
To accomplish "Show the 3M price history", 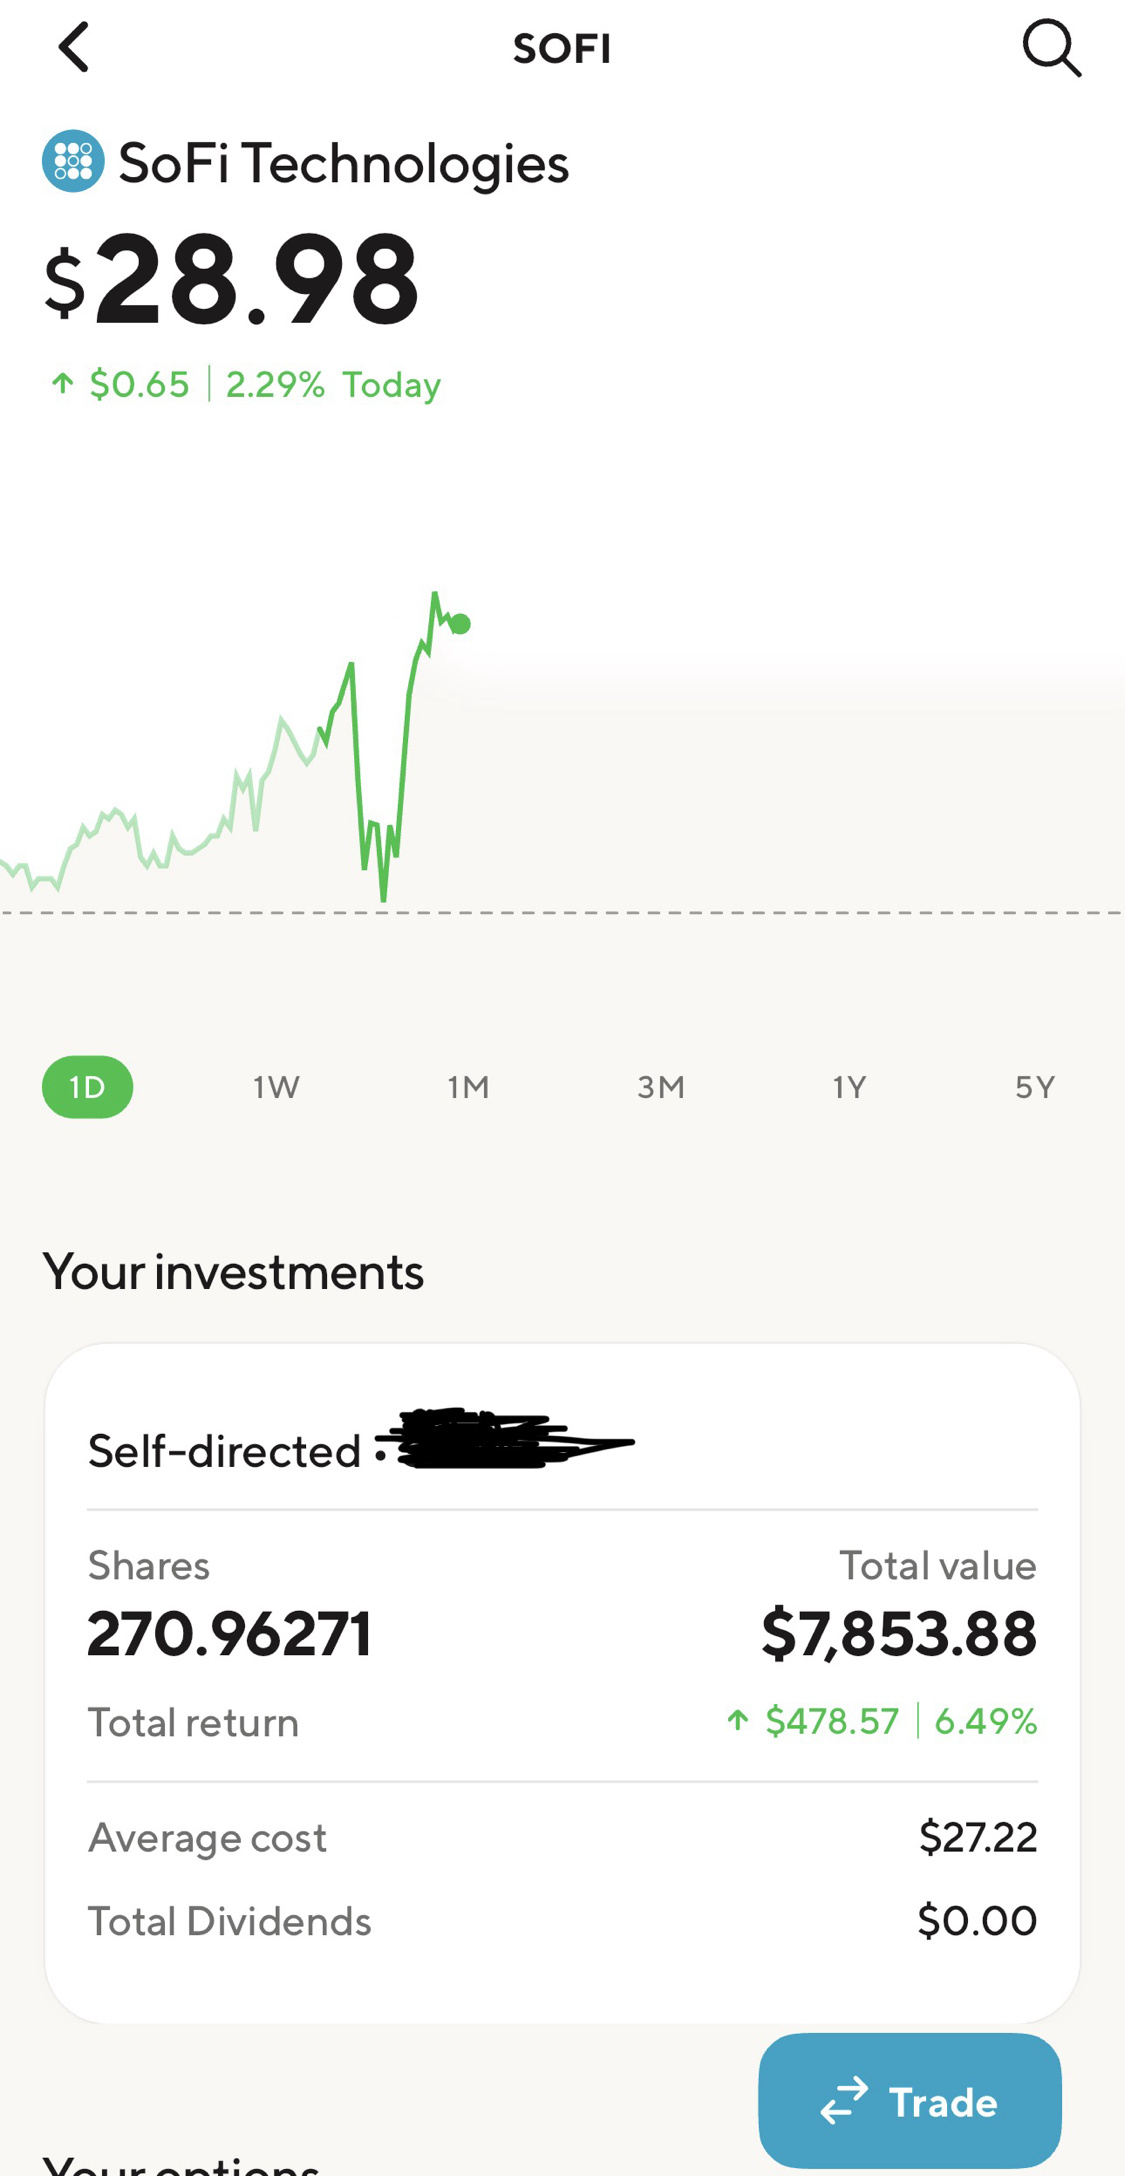I will (x=661, y=1087).
